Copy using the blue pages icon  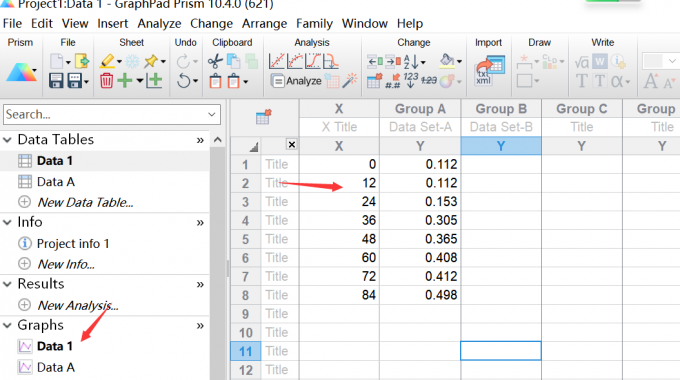click(234, 61)
